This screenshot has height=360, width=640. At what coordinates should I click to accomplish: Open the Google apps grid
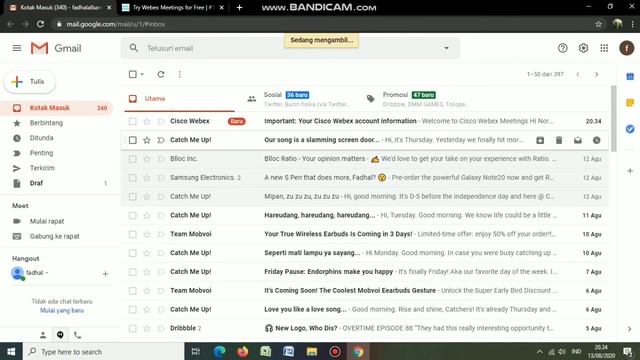point(604,48)
